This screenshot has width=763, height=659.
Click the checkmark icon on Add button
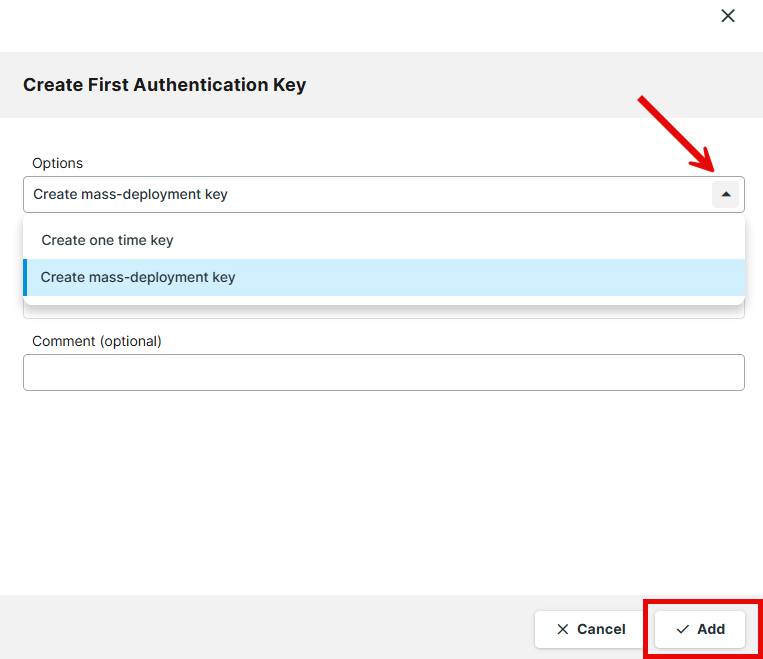click(x=682, y=629)
